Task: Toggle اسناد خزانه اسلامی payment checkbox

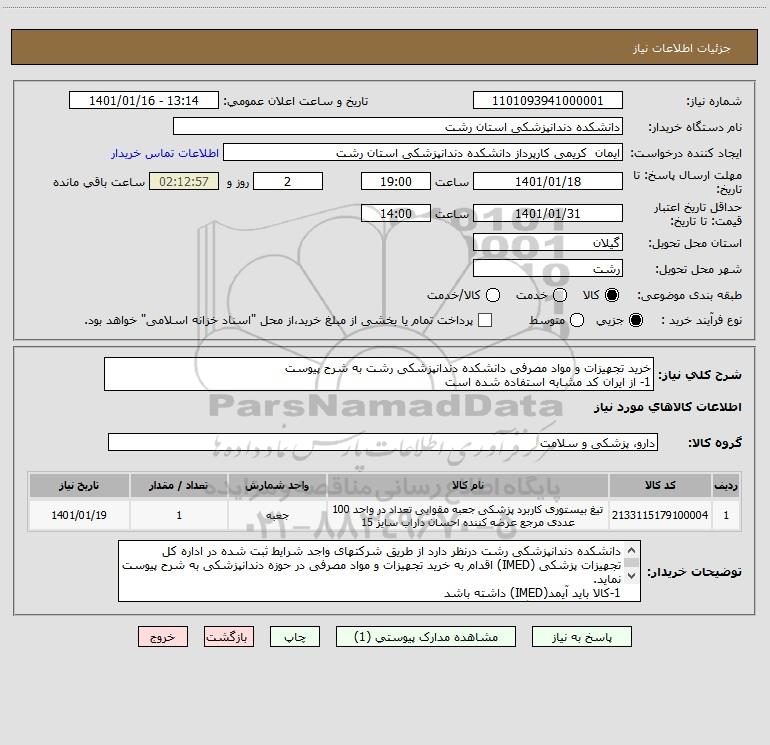Action: (x=485, y=320)
